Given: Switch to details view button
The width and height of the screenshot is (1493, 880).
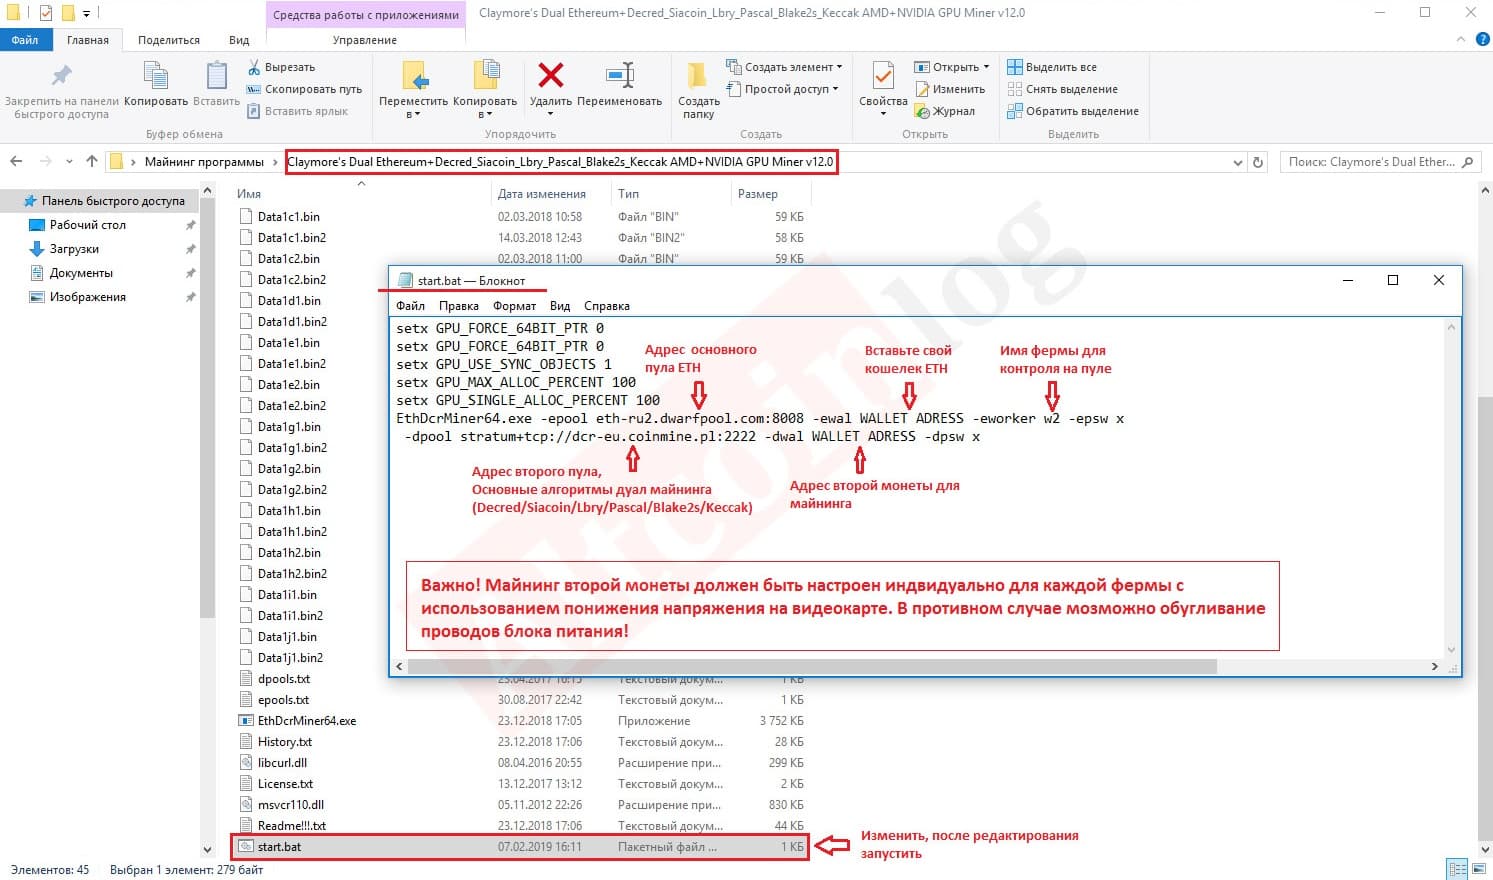Looking at the screenshot, I should (x=1458, y=869).
